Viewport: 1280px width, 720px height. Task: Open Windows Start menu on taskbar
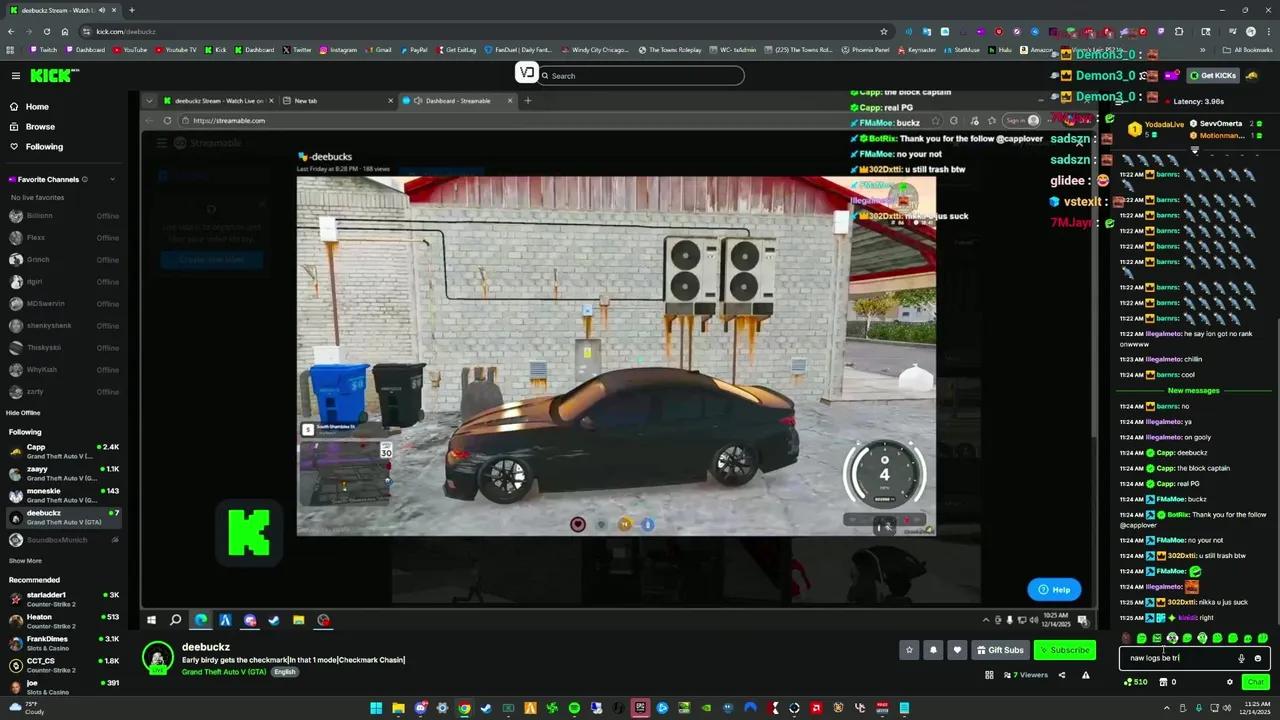pos(376,708)
